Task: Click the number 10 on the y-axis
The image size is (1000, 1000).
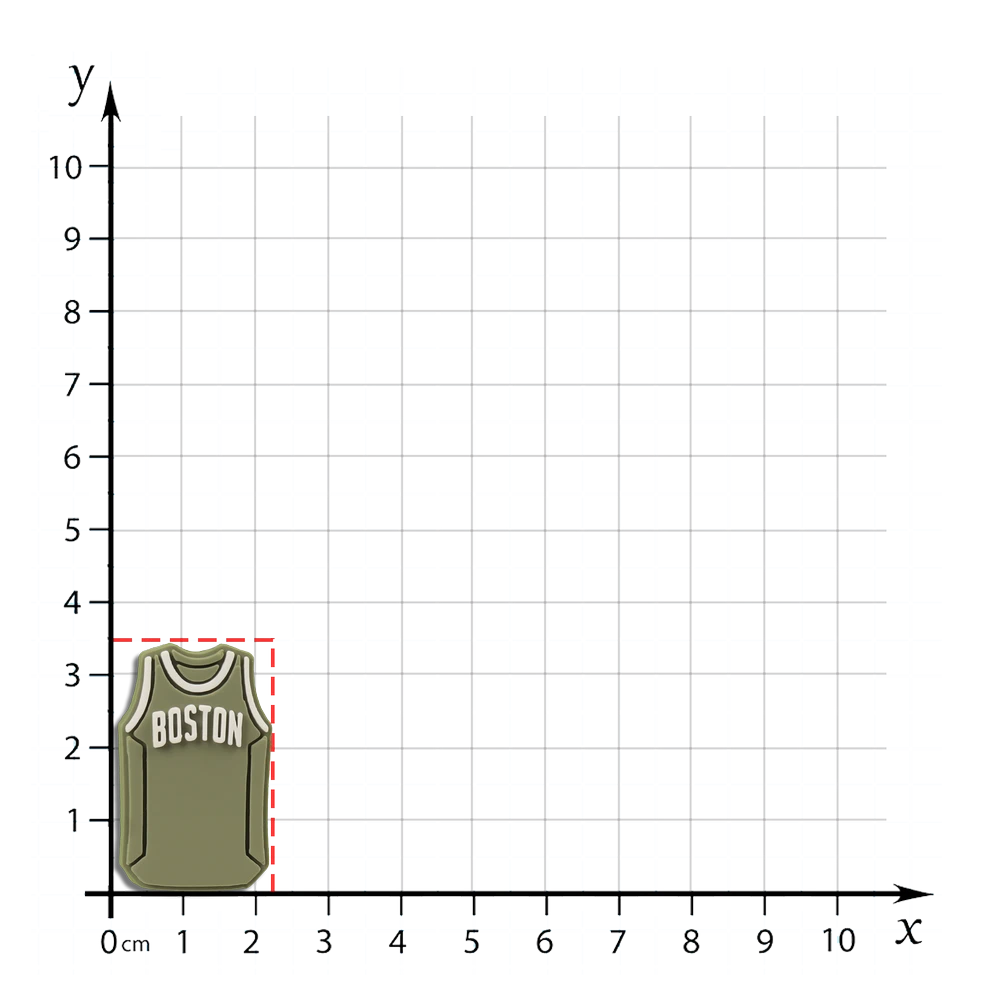Action: click(68, 165)
